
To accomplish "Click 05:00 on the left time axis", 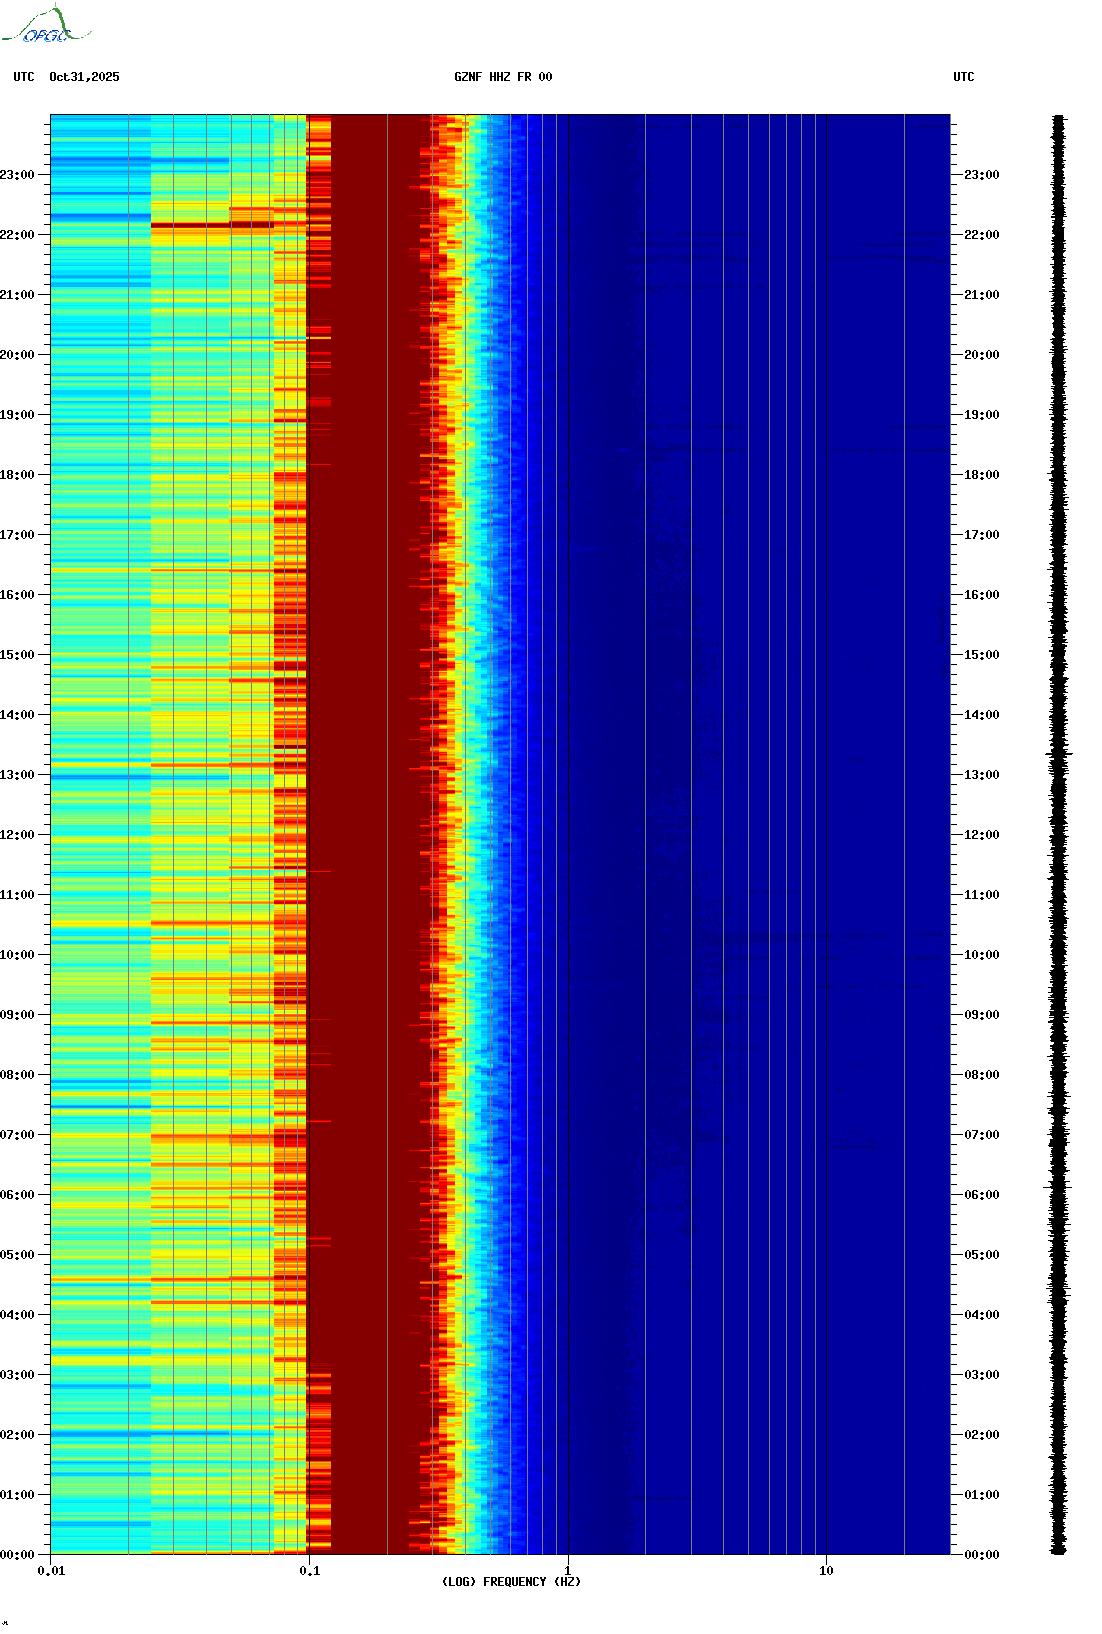I will pos(17,1255).
